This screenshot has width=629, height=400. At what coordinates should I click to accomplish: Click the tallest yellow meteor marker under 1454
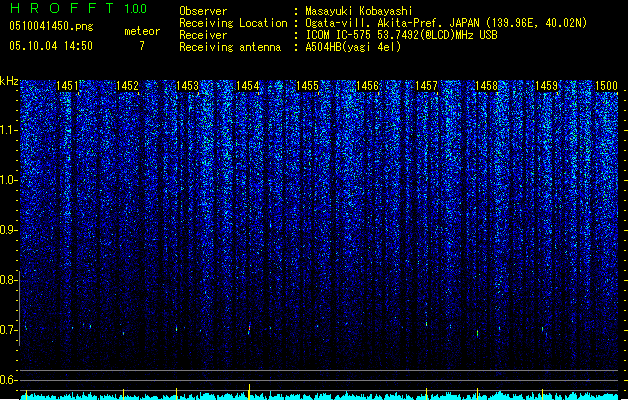click(x=249, y=392)
